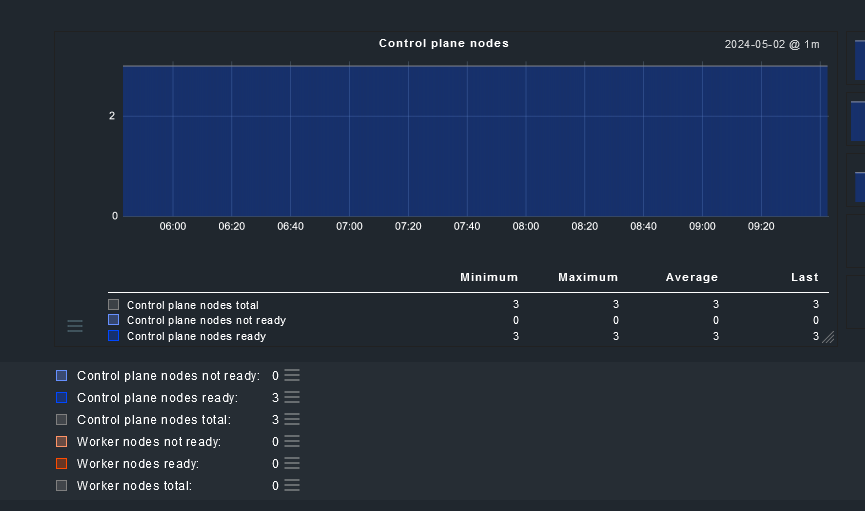The height and width of the screenshot is (511, 865).
Task: Click the graph widget's corner resize handle
Action: pyautogui.click(x=828, y=338)
